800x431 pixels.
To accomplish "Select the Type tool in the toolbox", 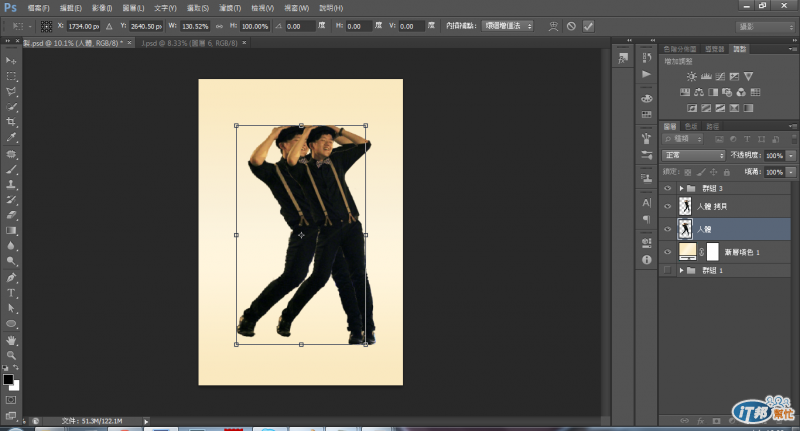I will [x=12, y=293].
